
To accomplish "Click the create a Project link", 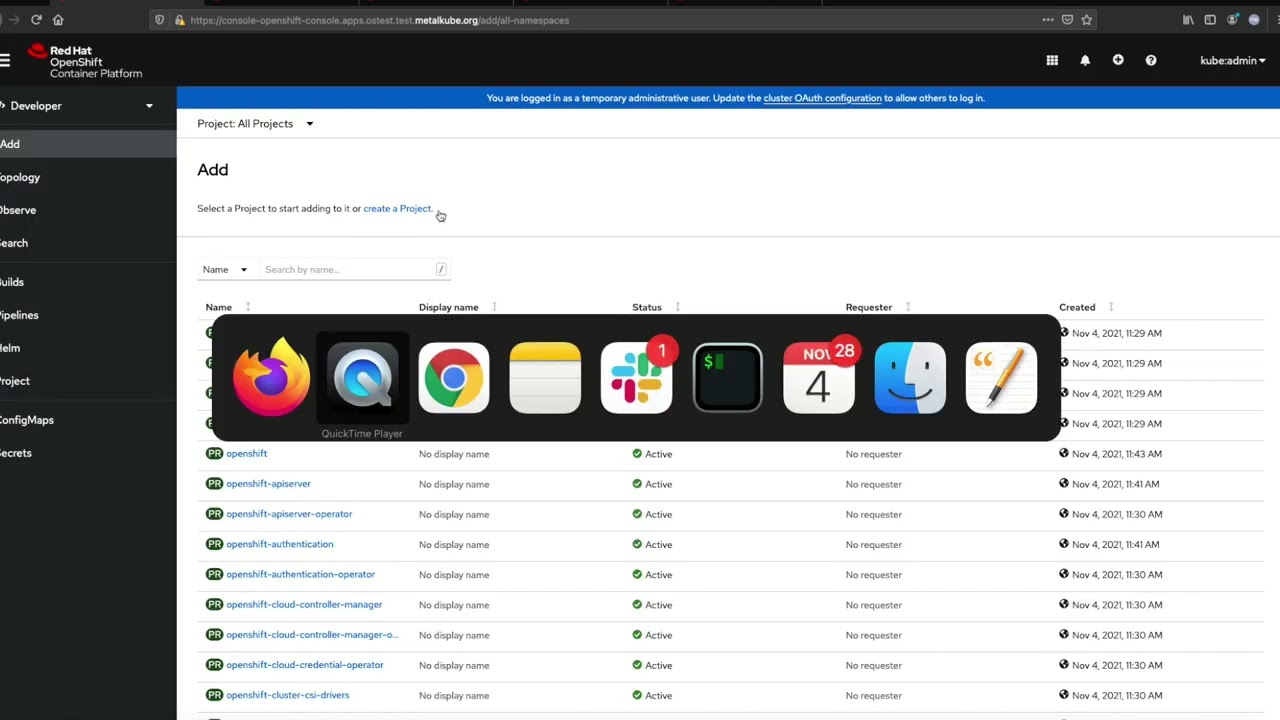I will 397,209.
